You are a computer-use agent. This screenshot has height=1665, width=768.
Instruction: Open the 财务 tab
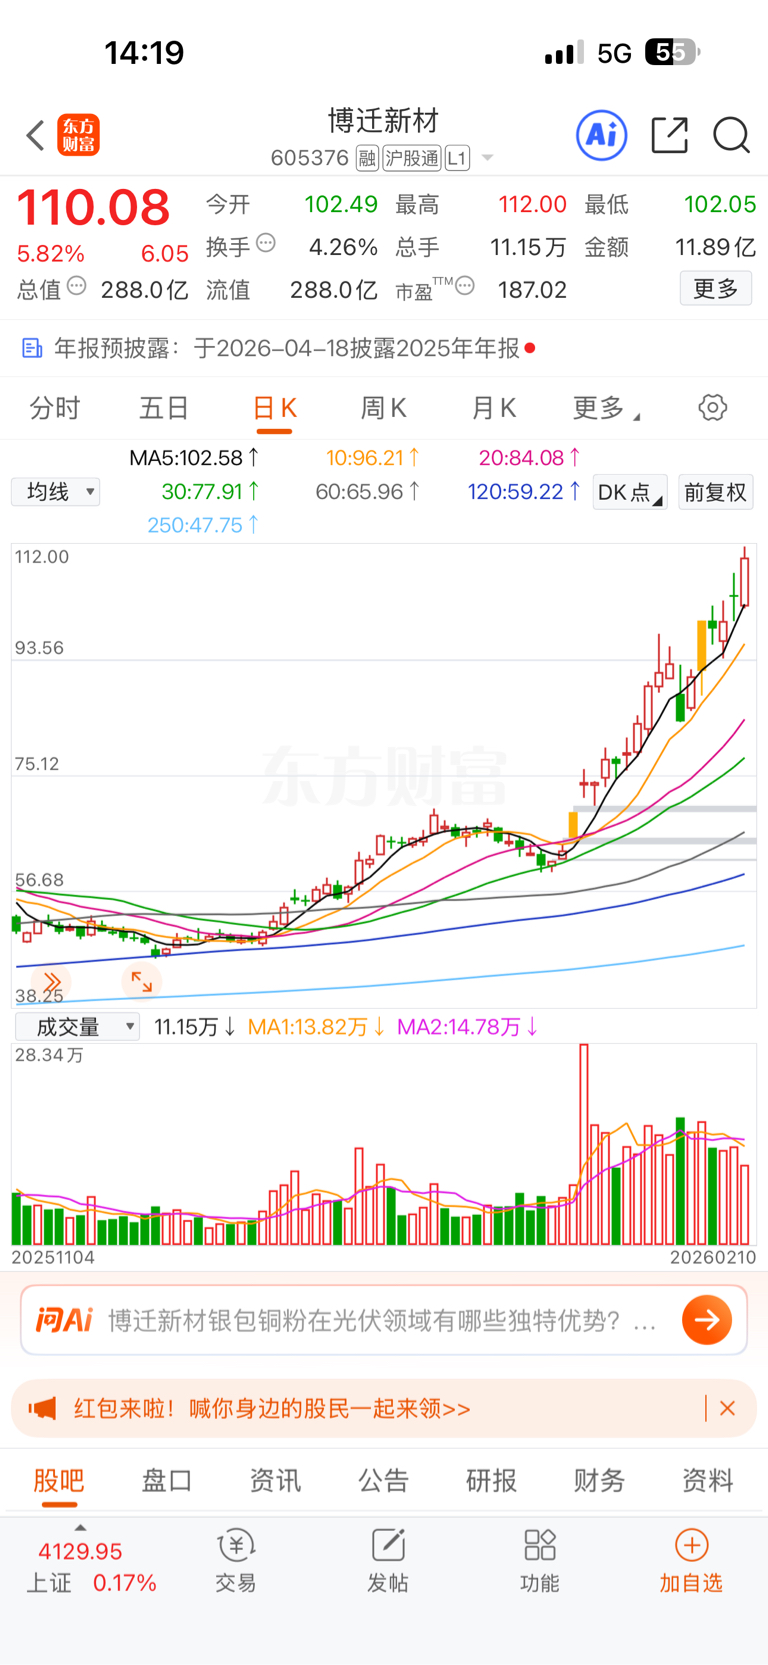pos(600,1481)
